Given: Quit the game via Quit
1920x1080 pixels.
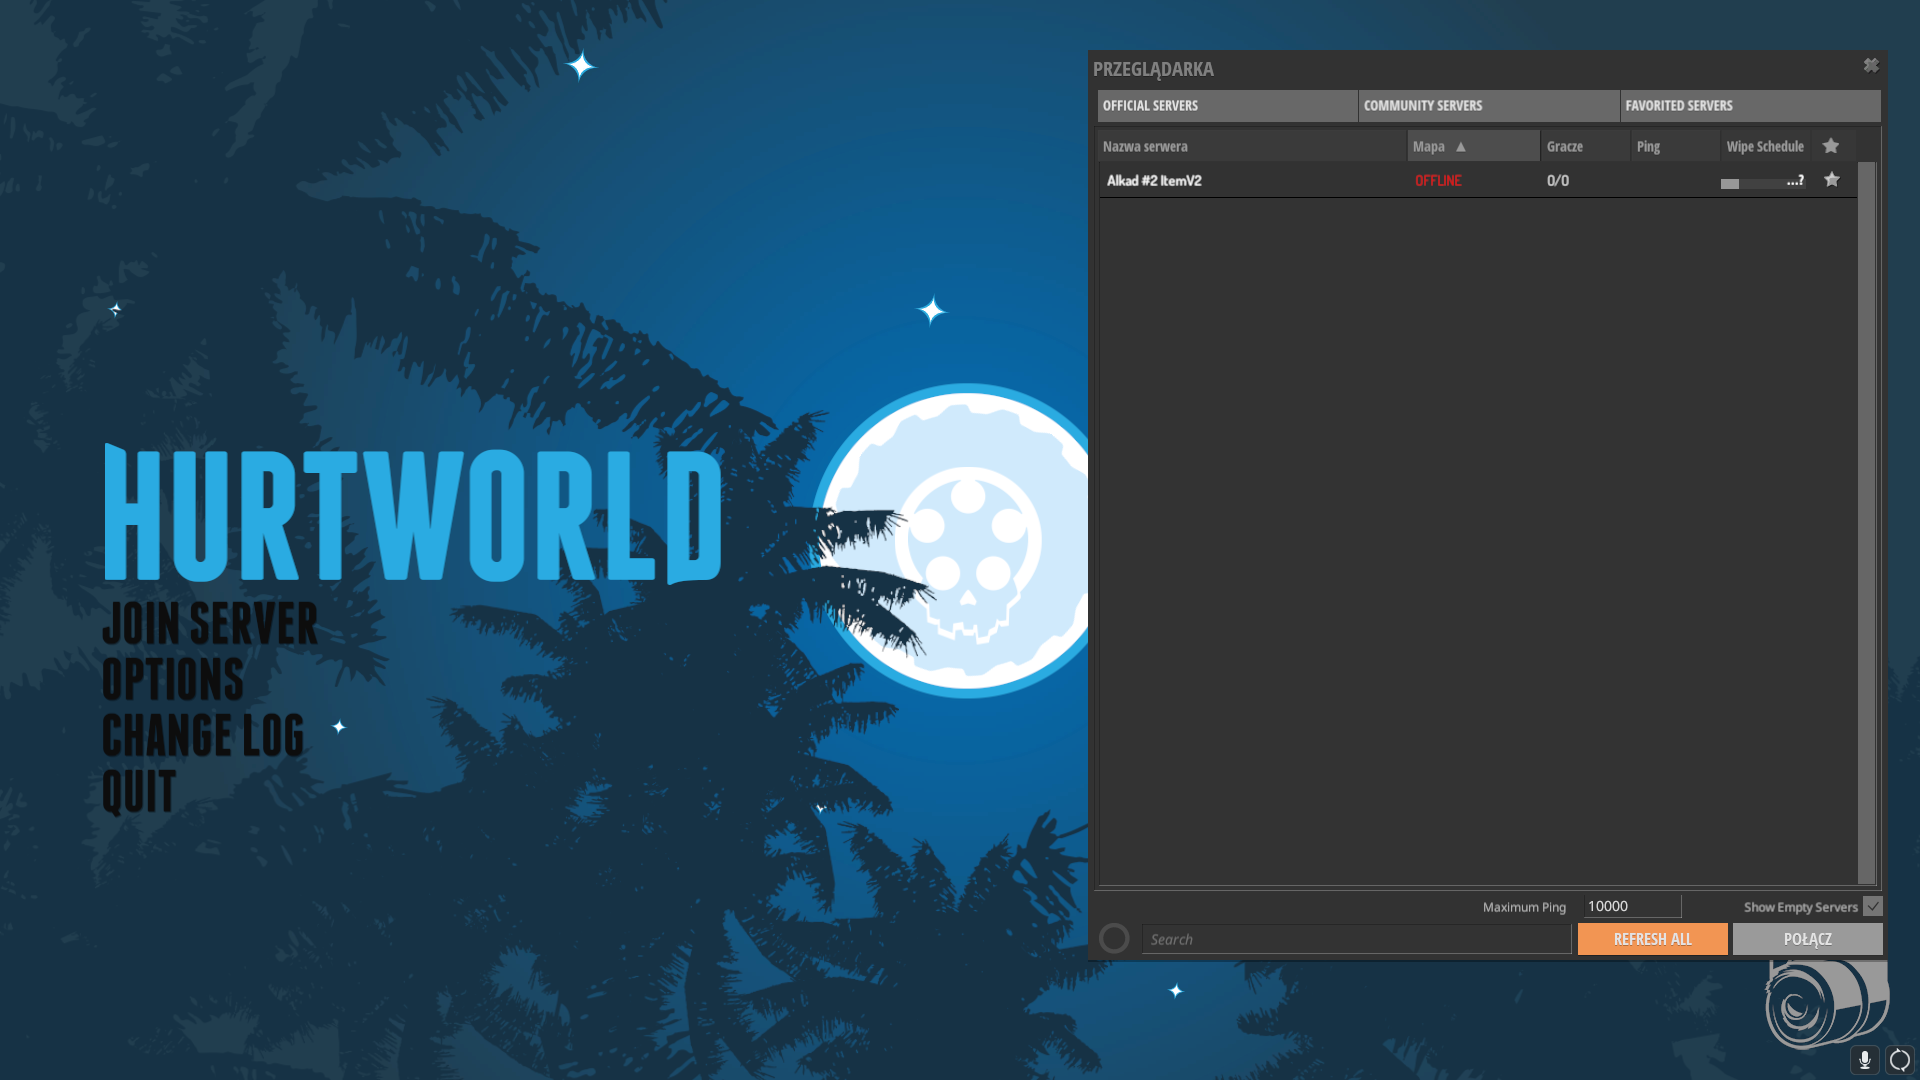Looking at the screenshot, I should [x=139, y=792].
